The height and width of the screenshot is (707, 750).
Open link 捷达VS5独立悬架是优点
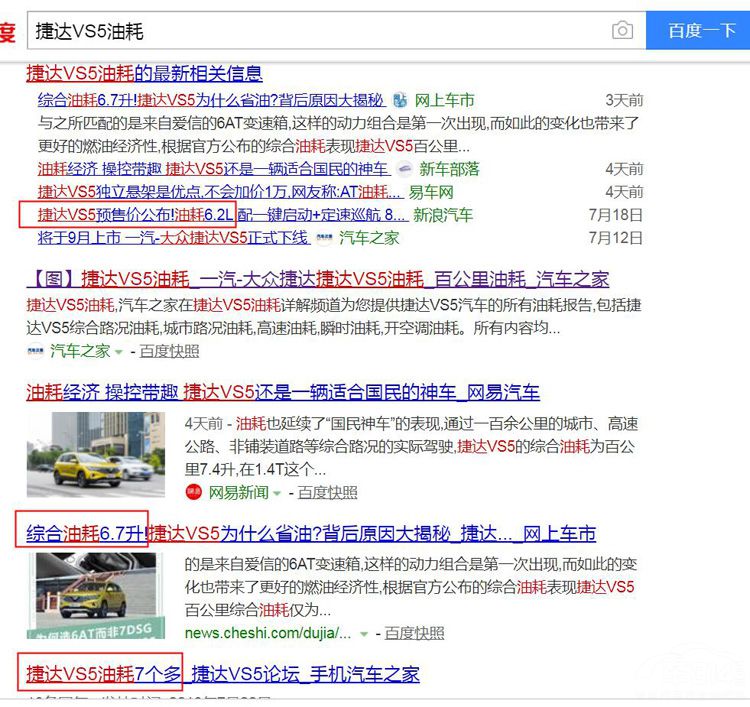[x=221, y=192]
